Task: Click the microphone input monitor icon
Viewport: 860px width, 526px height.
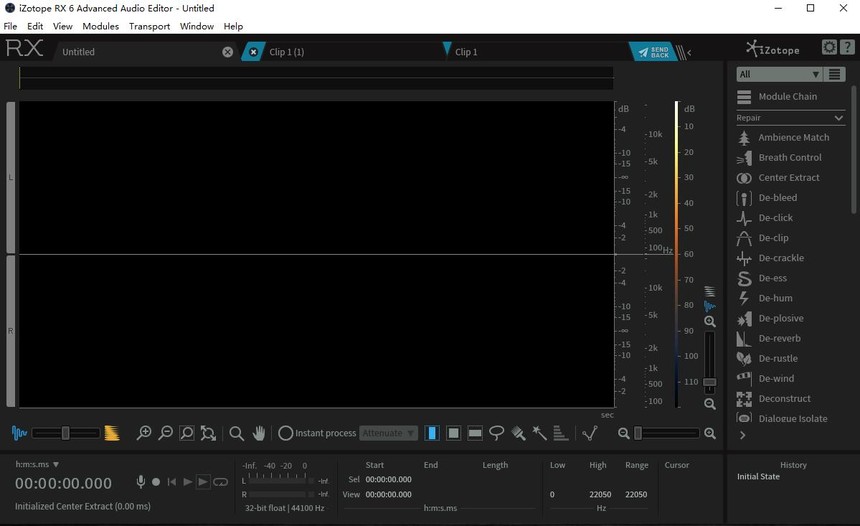Action: [x=141, y=482]
